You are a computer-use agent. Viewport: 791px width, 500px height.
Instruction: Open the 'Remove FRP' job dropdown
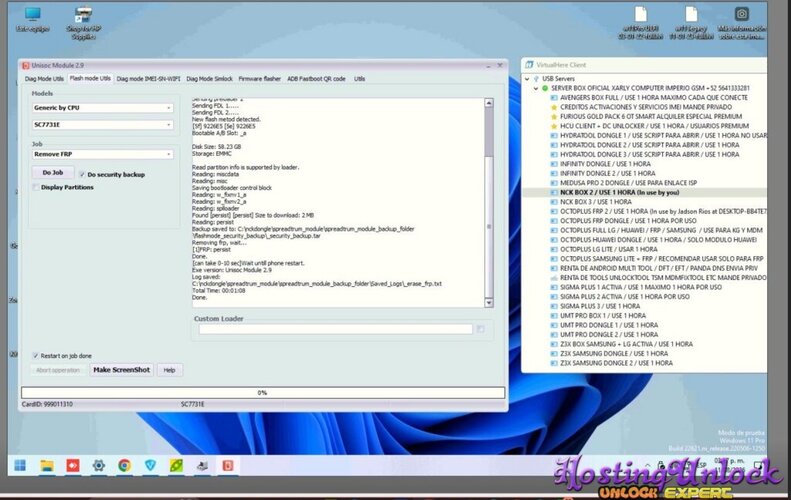[102, 154]
